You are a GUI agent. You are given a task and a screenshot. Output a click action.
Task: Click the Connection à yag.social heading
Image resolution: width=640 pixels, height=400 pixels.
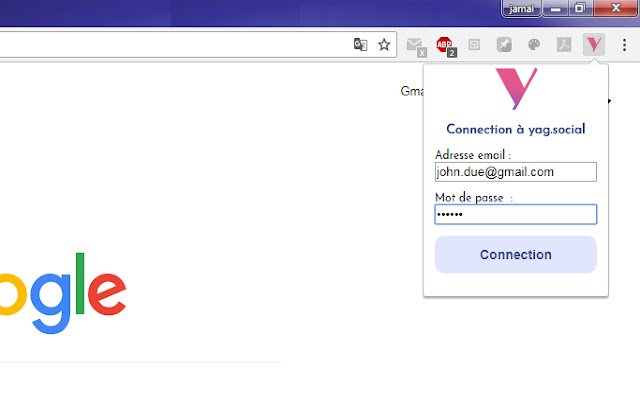click(x=516, y=129)
